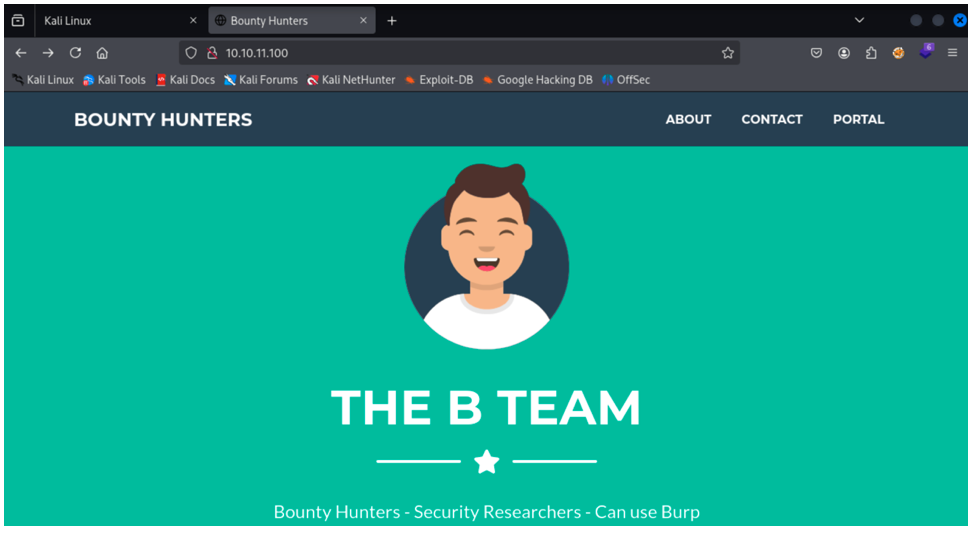The image size is (974, 533).
Task: Click the THE B TEAM heading
Action: pos(486,408)
